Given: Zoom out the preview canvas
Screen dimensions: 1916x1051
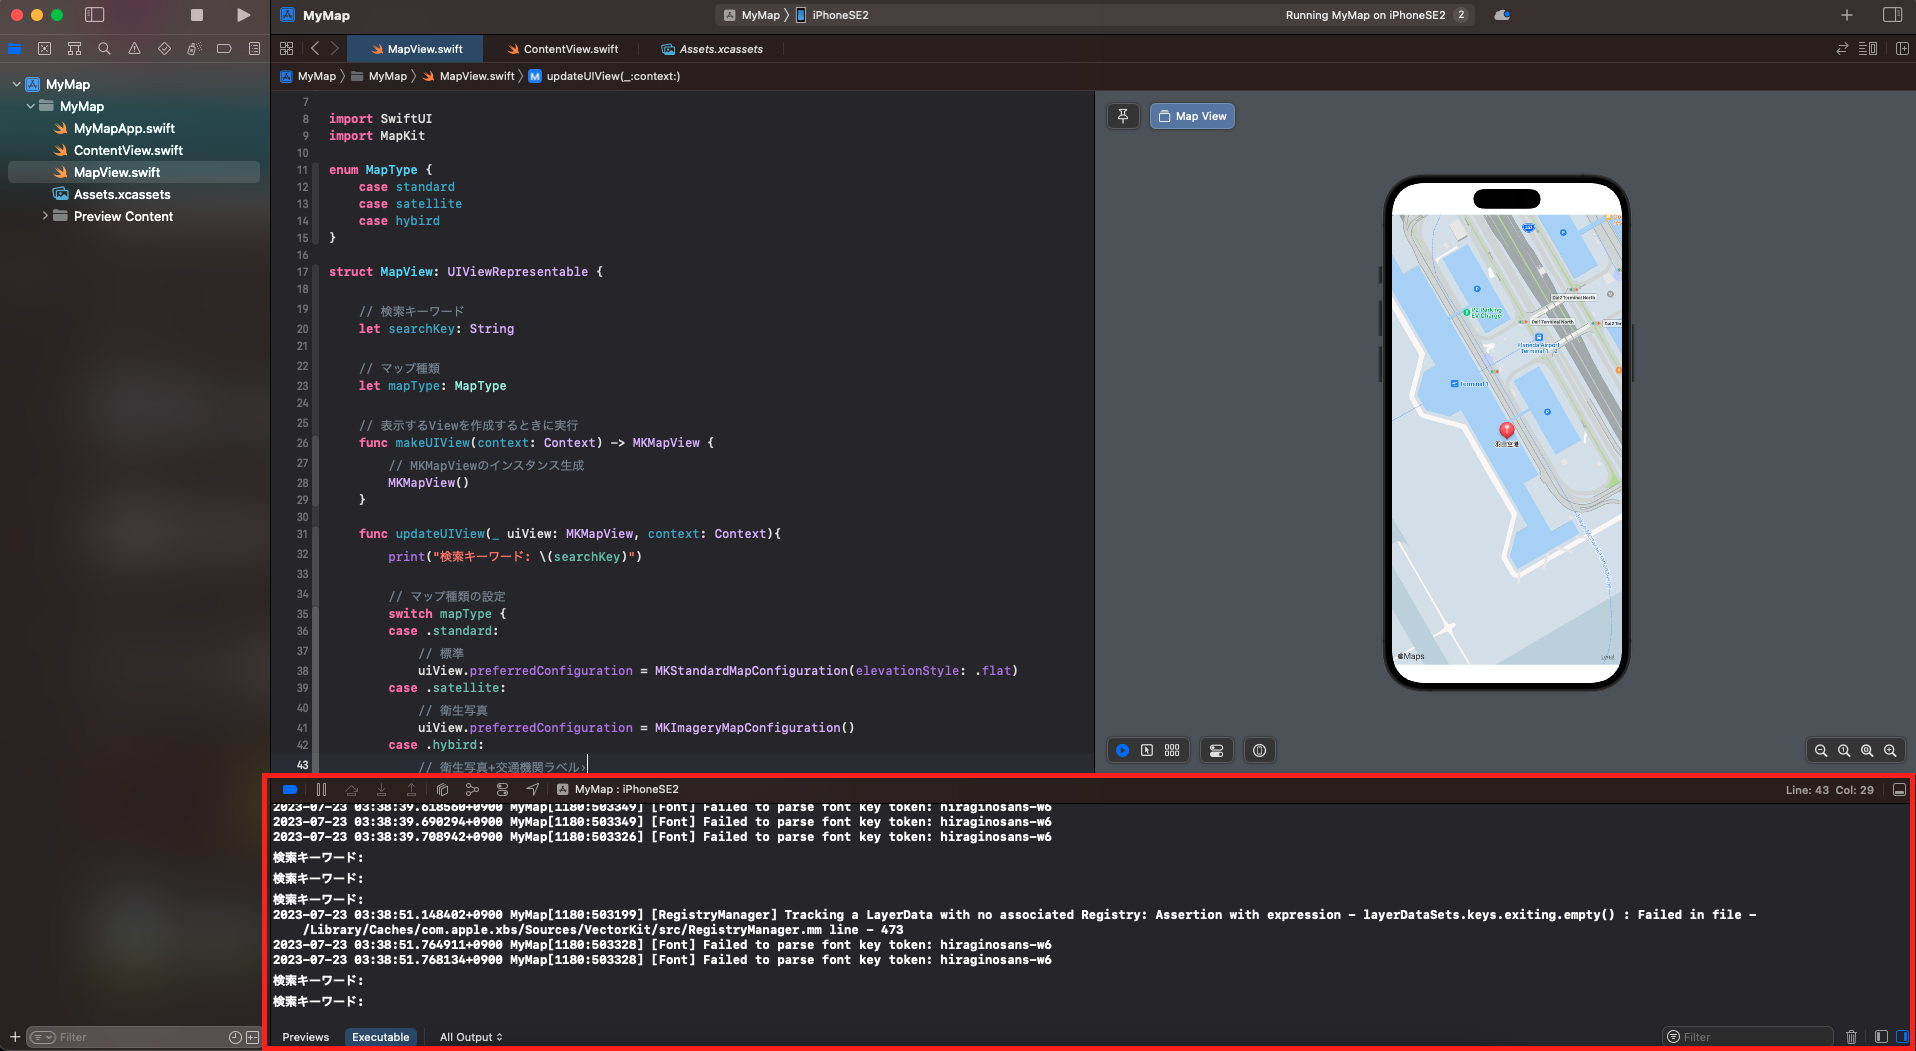Looking at the screenshot, I should pyautogui.click(x=1821, y=750).
